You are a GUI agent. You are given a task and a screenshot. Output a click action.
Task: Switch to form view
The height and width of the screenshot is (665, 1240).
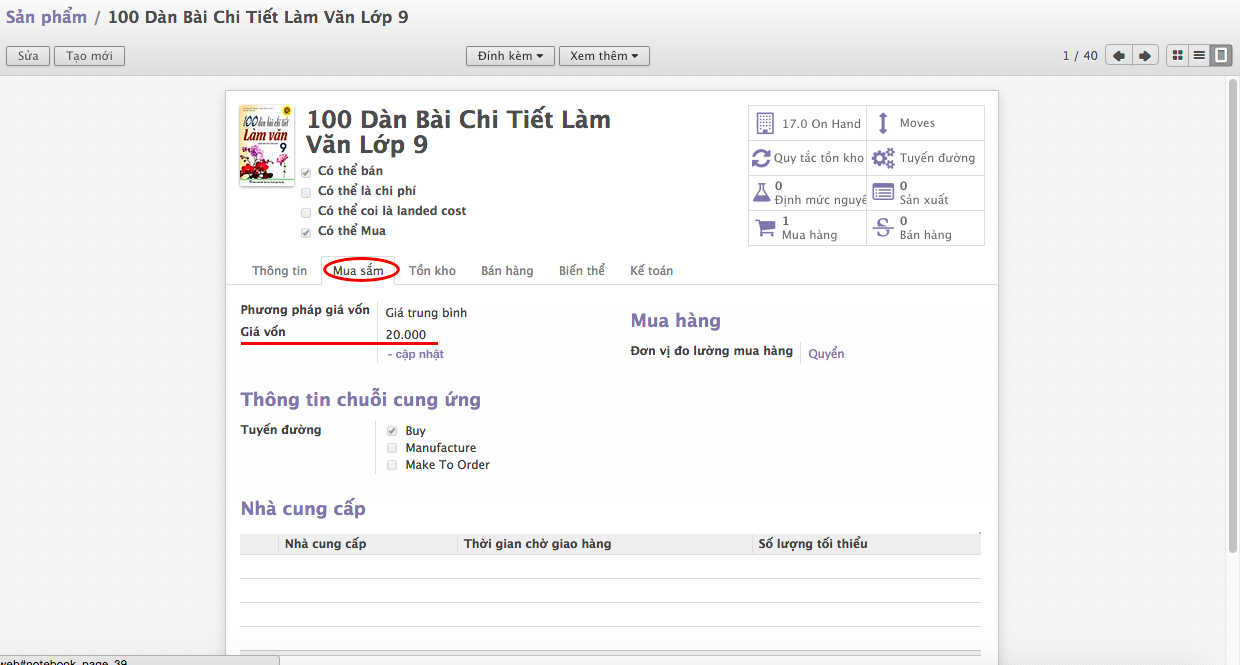point(1221,56)
